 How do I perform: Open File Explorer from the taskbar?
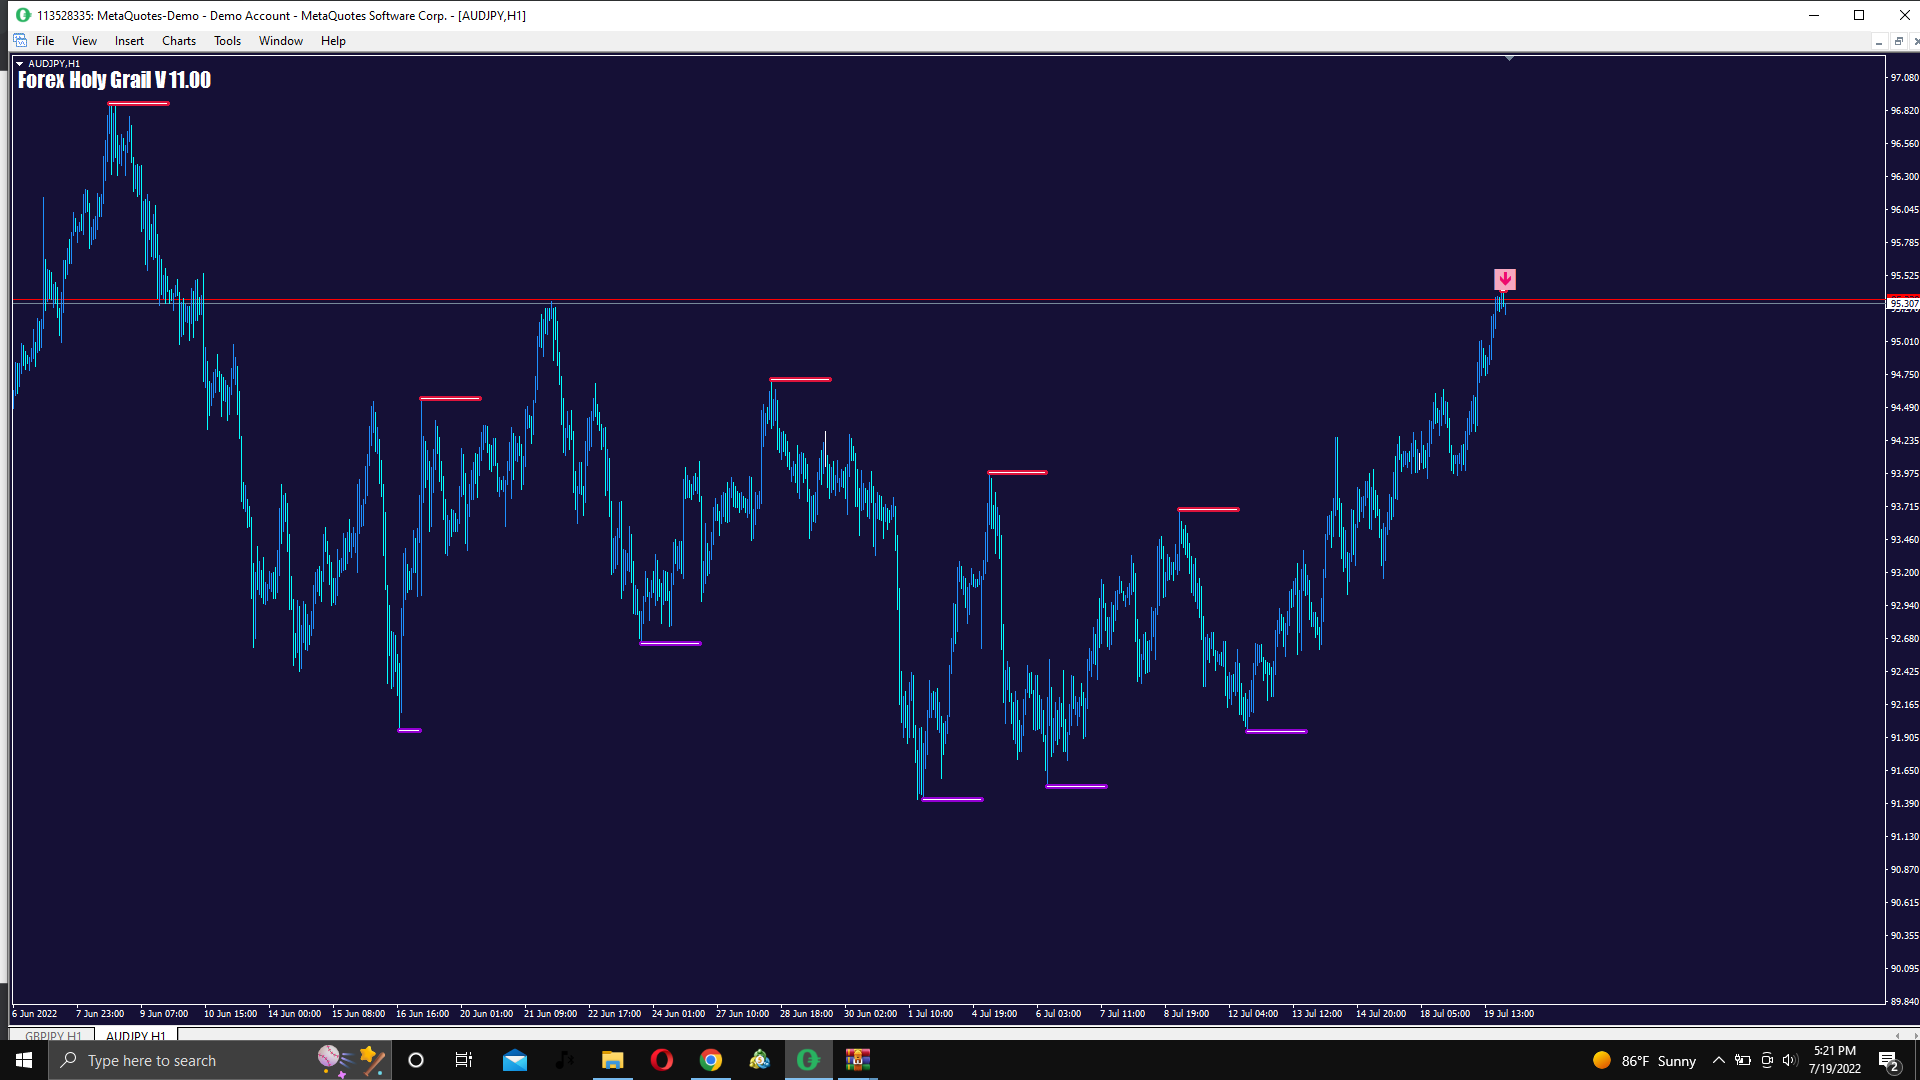click(612, 1060)
